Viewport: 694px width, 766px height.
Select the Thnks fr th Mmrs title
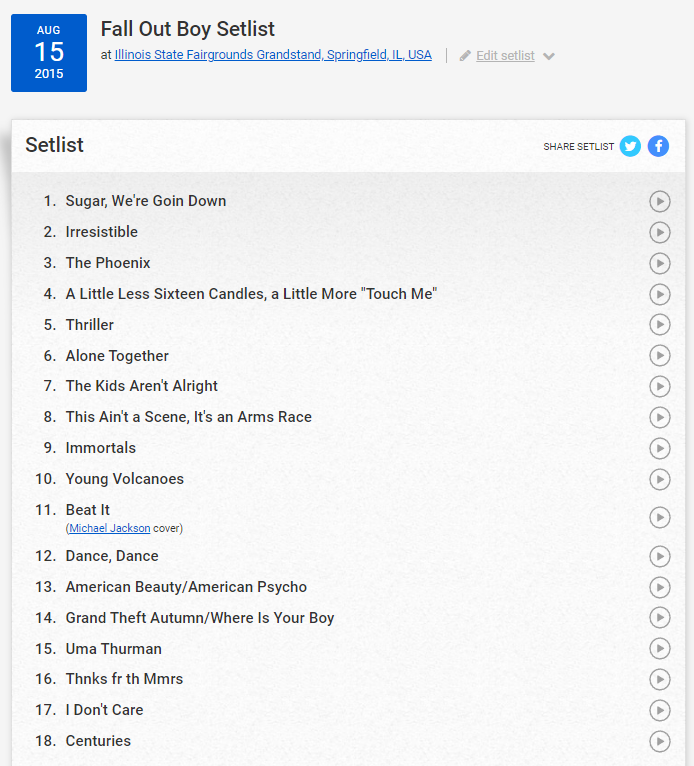124,679
